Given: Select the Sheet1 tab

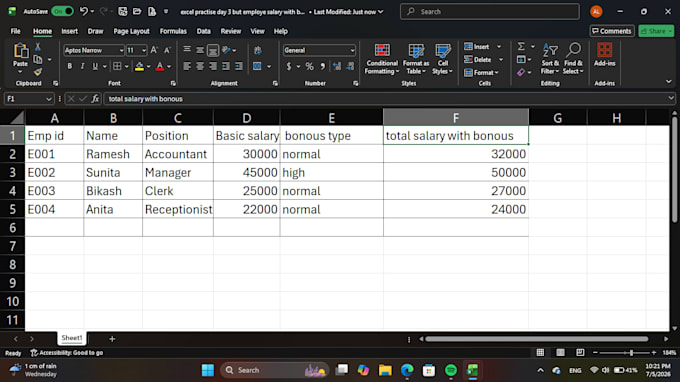Looking at the screenshot, I should [72, 338].
